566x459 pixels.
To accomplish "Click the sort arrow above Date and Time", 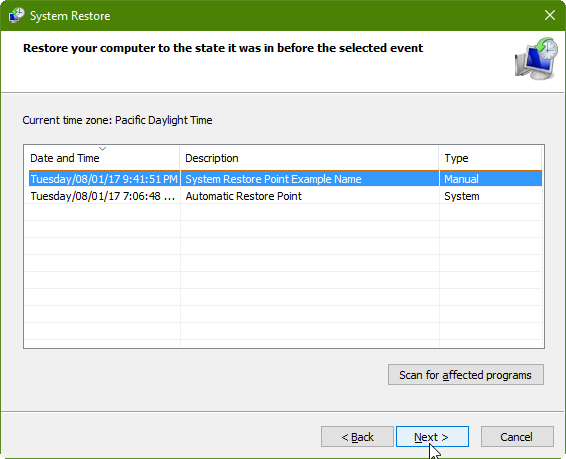I will [103, 149].
